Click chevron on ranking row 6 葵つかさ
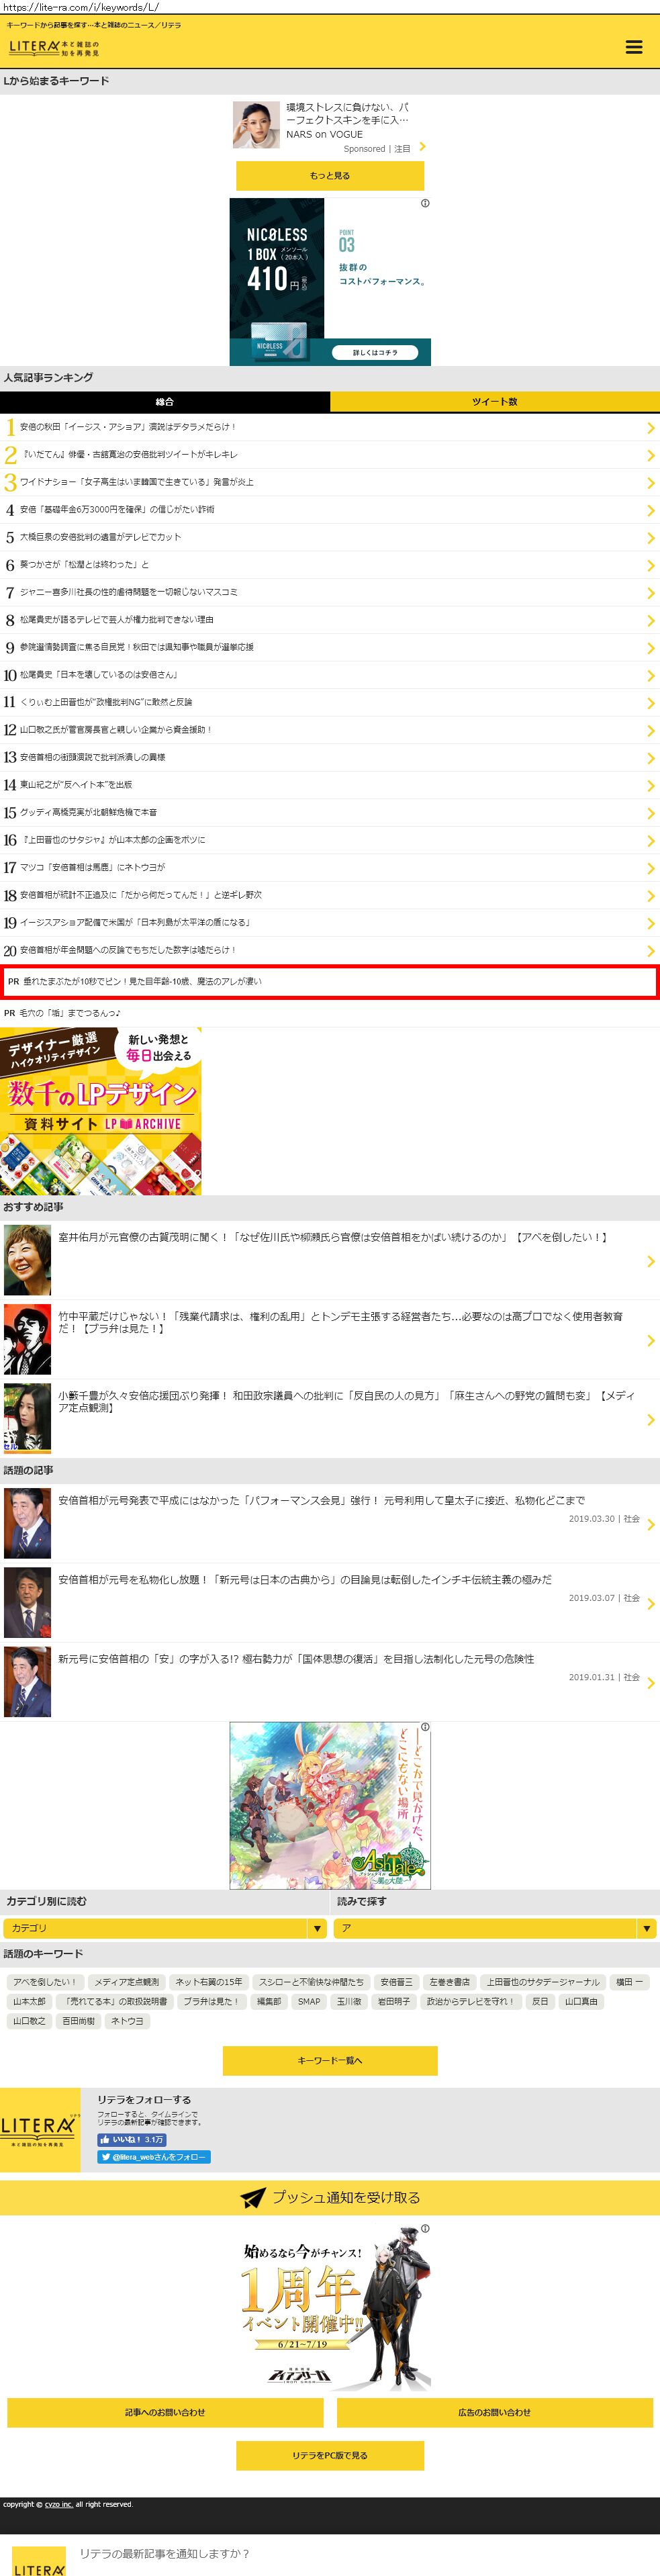The width and height of the screenshot is (660, 2576). tap(651, 565)
